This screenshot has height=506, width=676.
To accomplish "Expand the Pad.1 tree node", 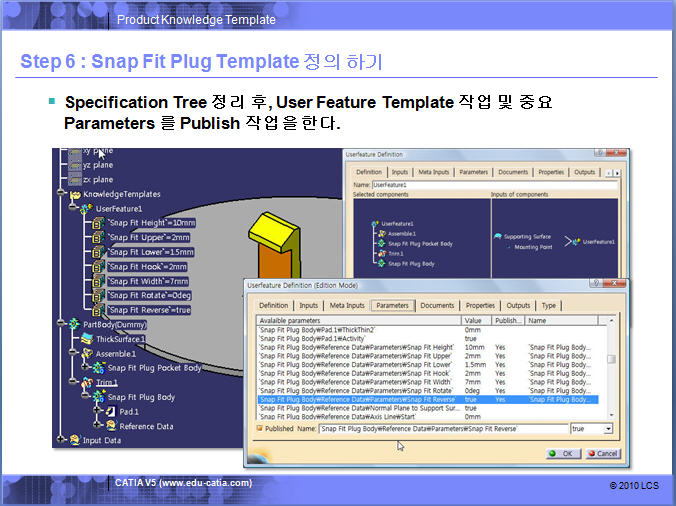I will click(97, 411).
